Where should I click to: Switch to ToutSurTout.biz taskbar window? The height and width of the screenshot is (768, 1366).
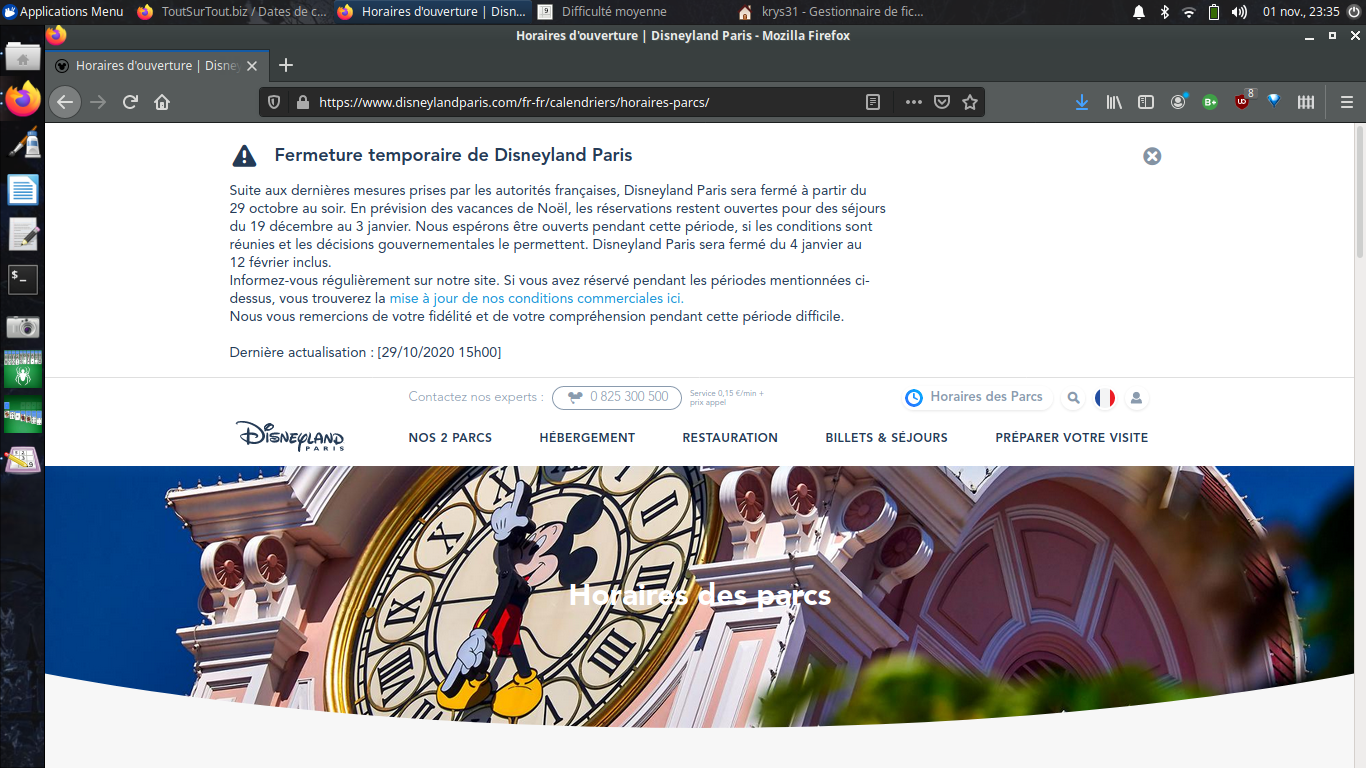[232, 11]
